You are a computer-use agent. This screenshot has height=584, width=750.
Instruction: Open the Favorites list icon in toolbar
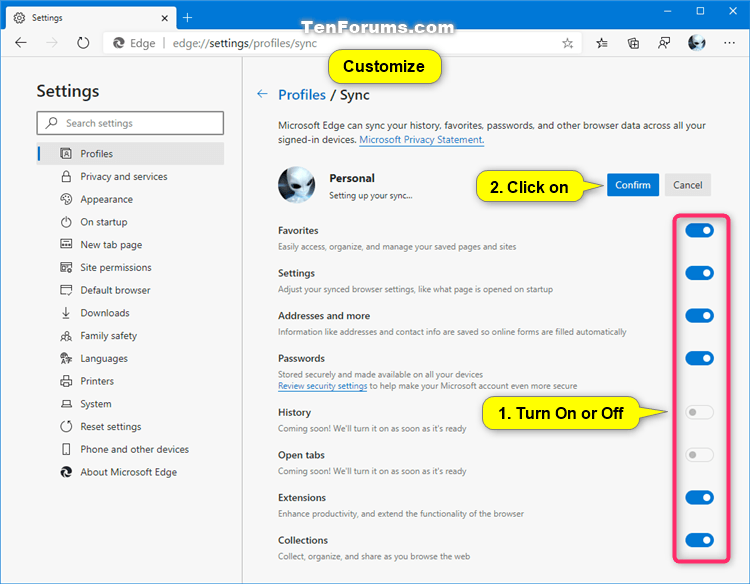pos(602,44)
